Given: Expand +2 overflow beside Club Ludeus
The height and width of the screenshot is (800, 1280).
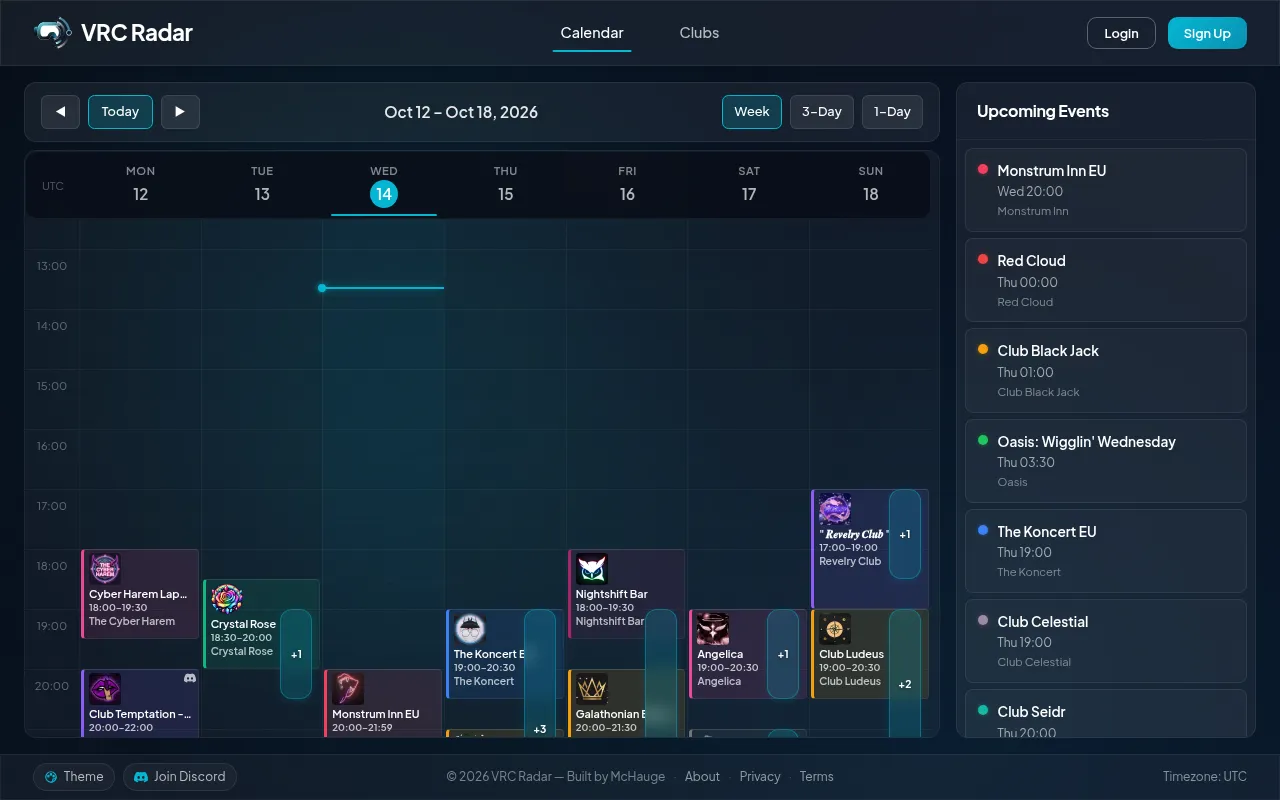Looking at the screenshot, I should click(905, 674).
